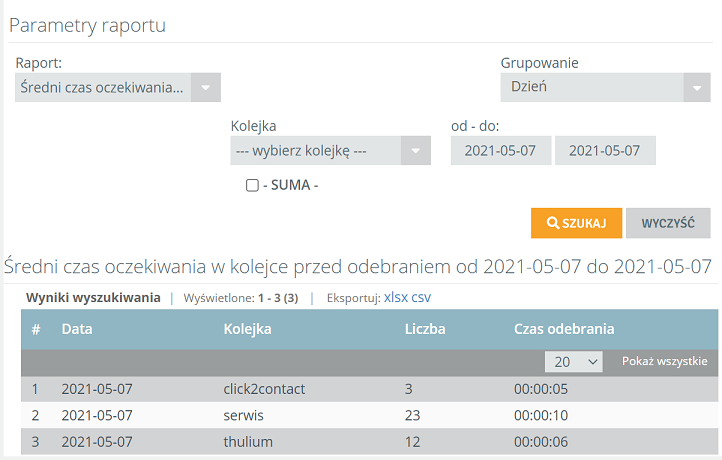Click the Parametry raportu heading
722x460 pixels.
(87, 25)
